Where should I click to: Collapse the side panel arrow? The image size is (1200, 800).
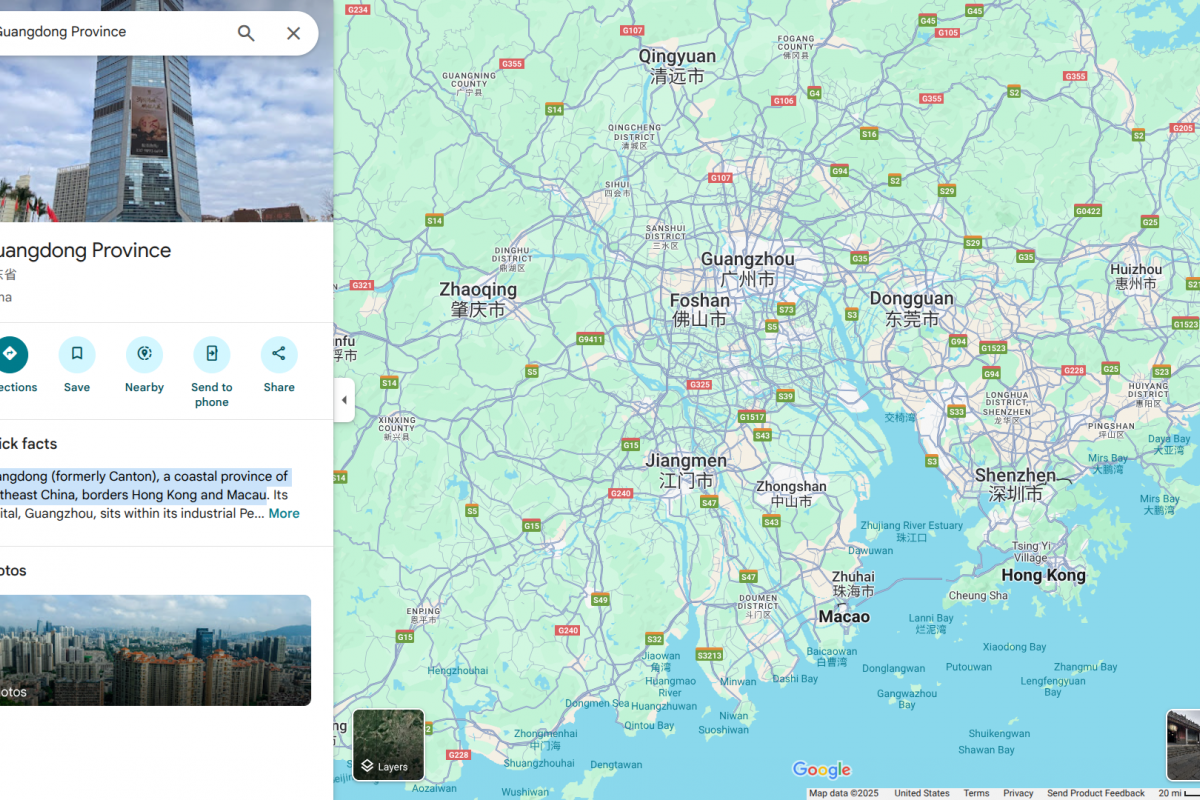[x=344, y=400]
